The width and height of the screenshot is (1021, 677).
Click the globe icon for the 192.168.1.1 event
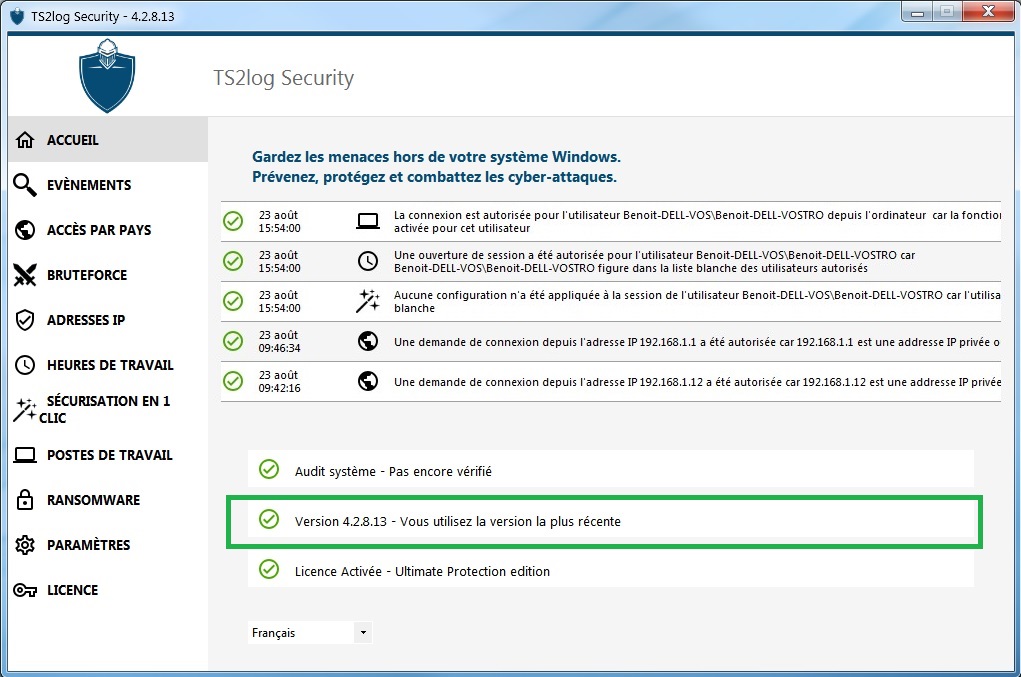tap(368, 341)
